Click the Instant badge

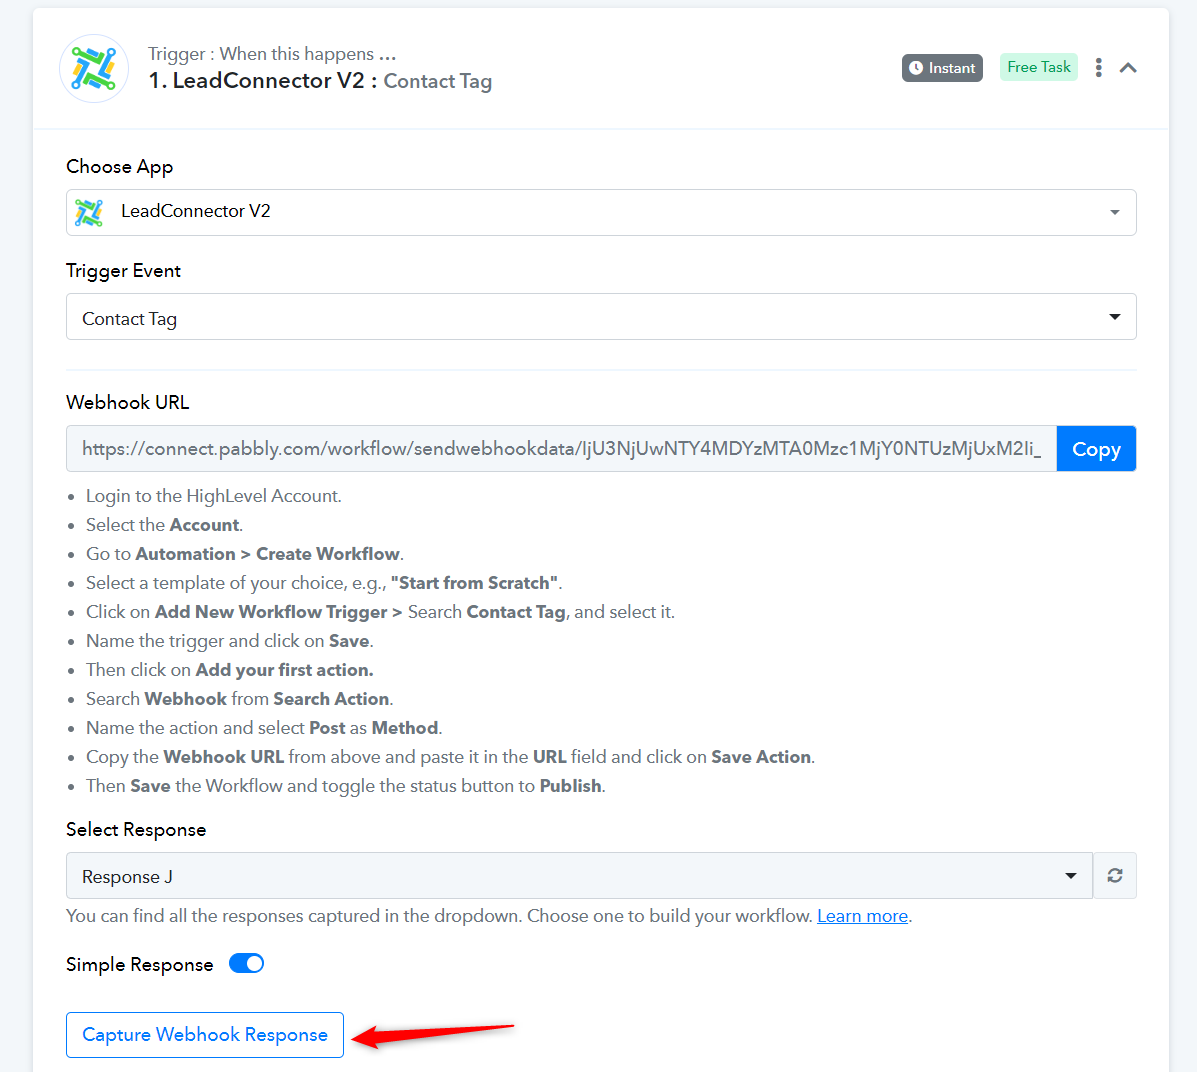942,68
